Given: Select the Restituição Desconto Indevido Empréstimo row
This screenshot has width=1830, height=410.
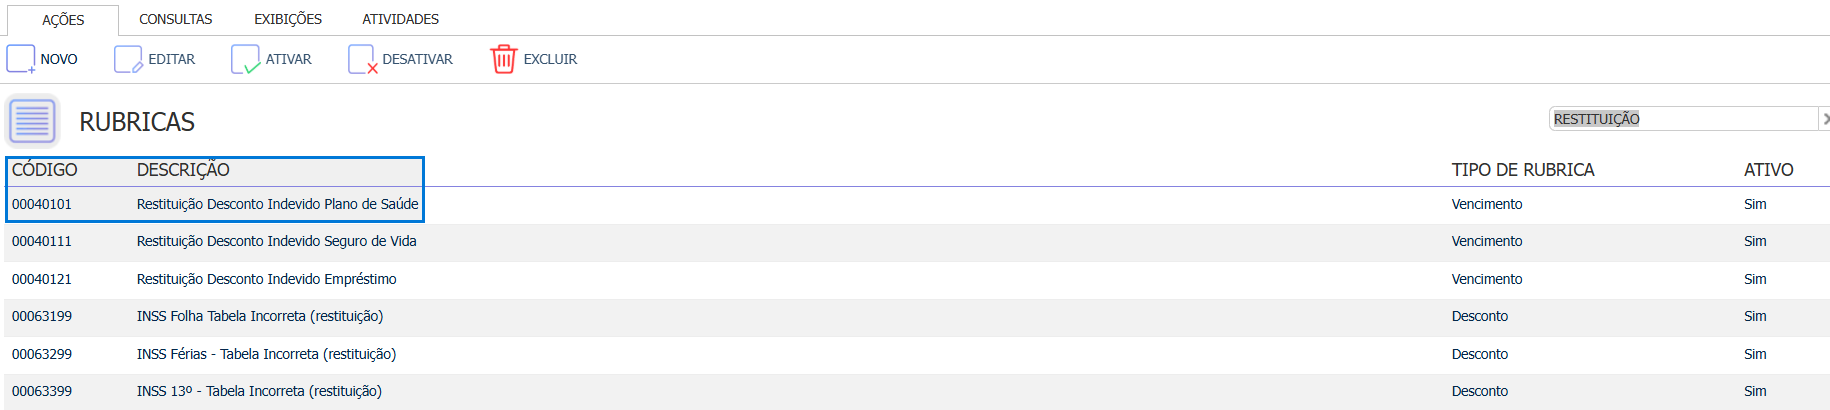Looking at the screenshot, I should click(x=267, y=279).
